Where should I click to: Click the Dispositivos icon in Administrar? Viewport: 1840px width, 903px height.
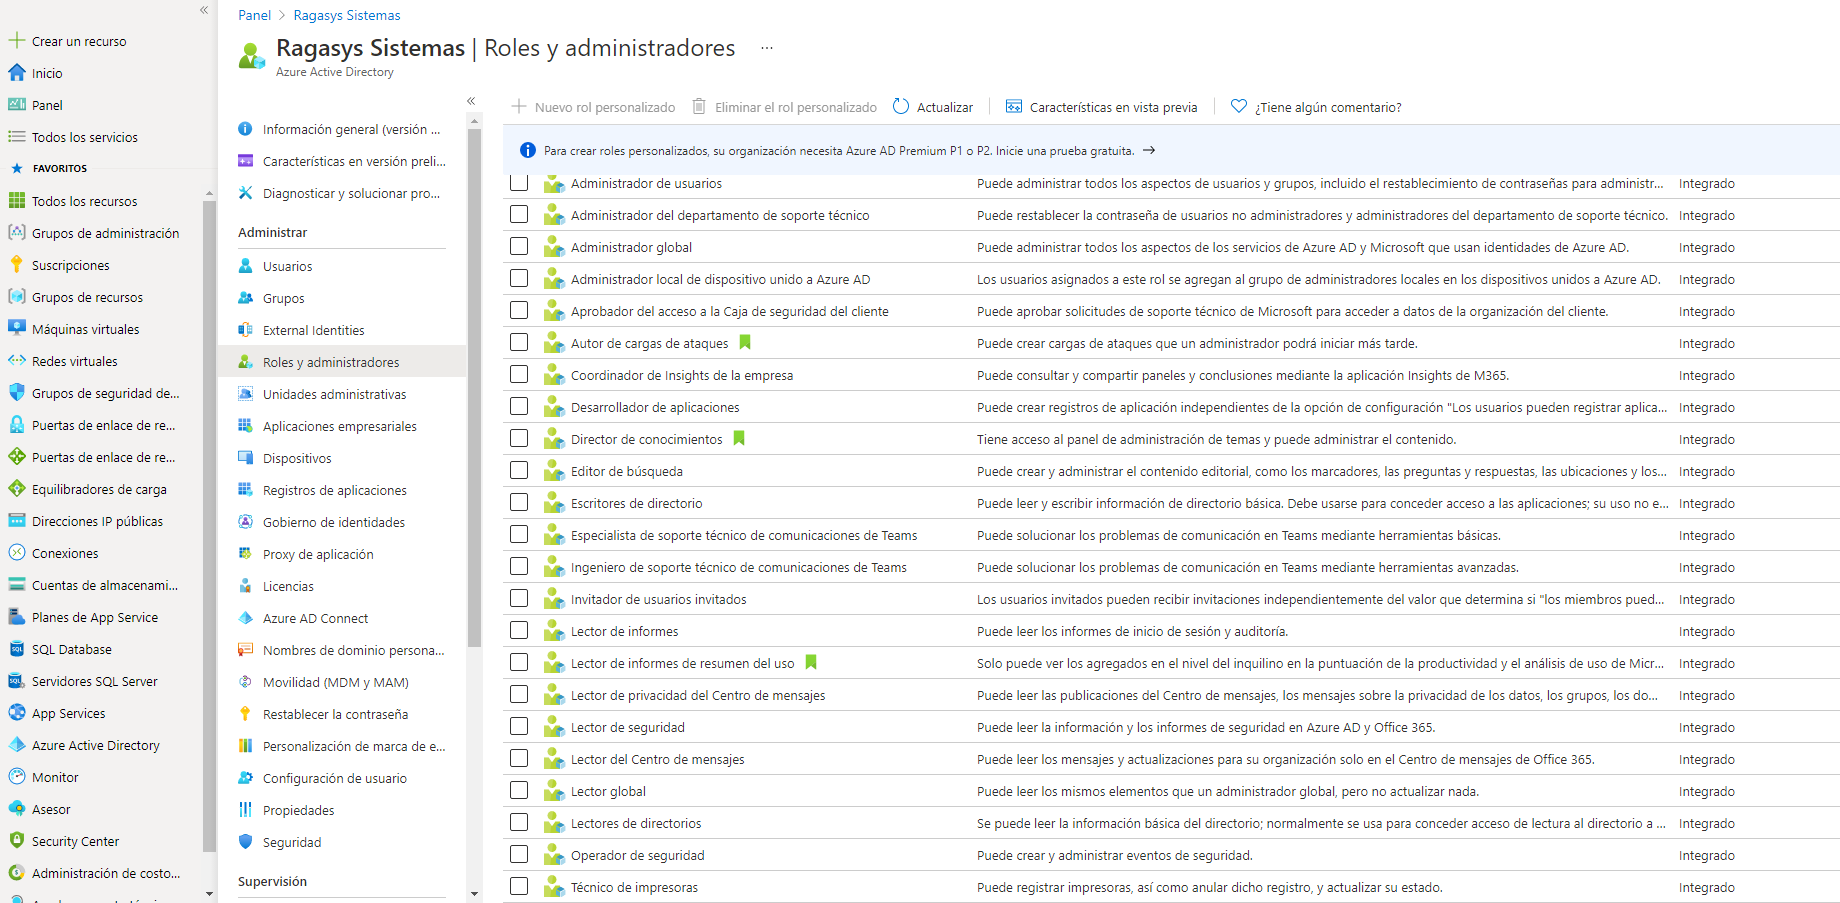245,458
